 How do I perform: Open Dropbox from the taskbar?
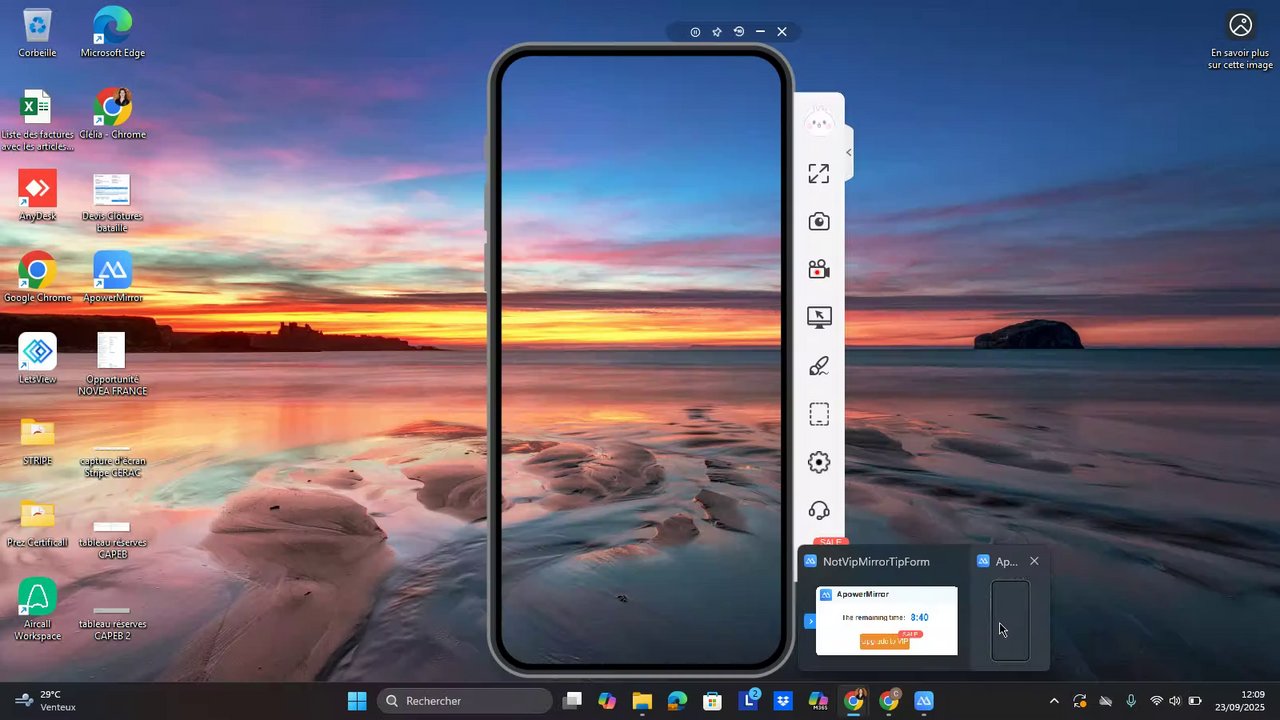point(783,701)
